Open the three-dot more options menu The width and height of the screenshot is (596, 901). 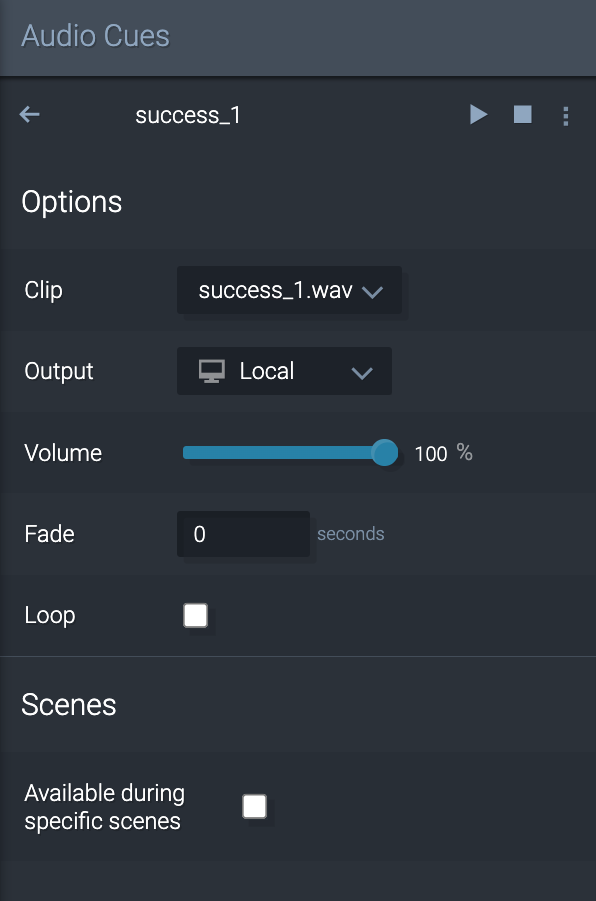[x=566, y=115]
